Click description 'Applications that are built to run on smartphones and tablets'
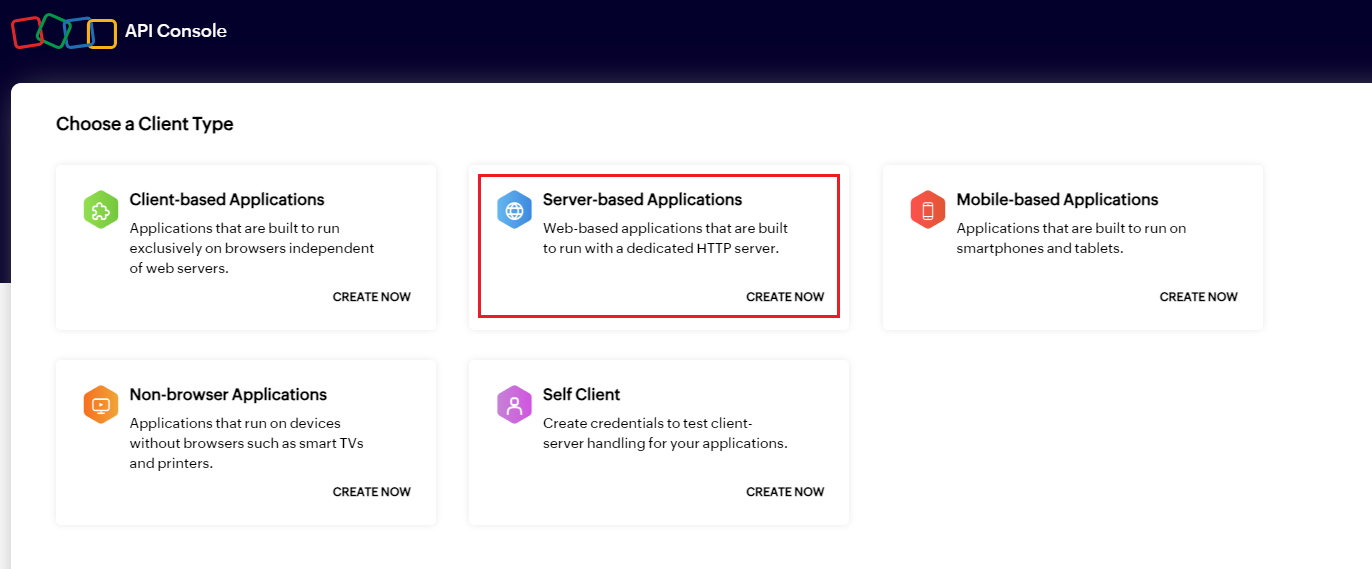Image resolution: width=1372 pixels, height=569 pixels. (x=1072, y=238)
